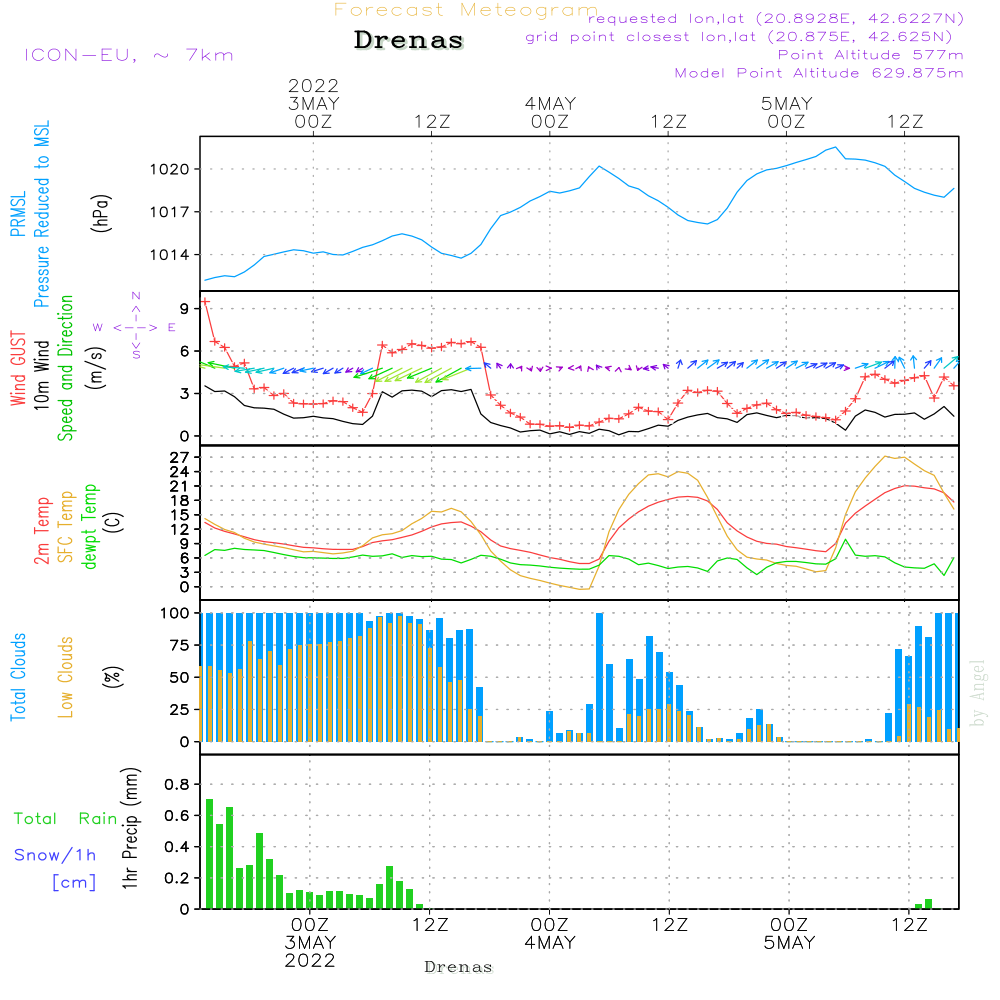This screenshot has height=1000, width=1000.
Task: Select the Forecast Meteogram heading
Action: tap(466, 10)
